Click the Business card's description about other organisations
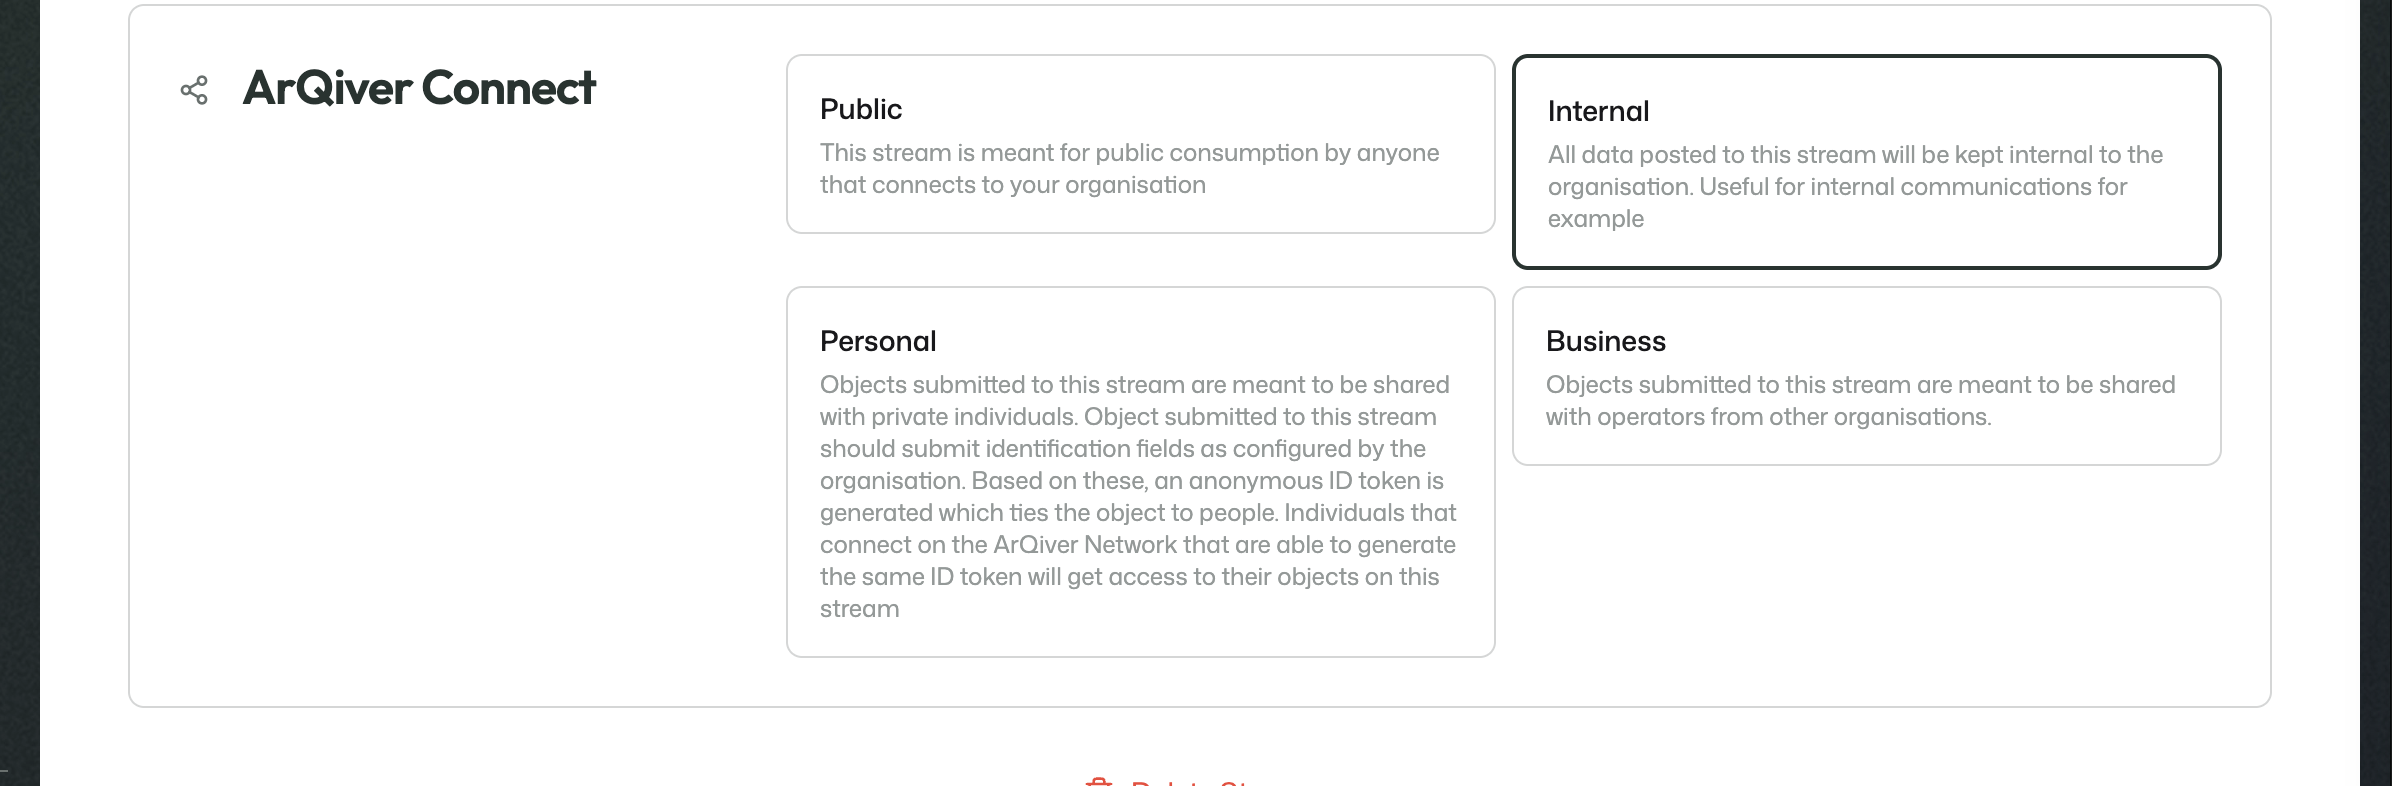Screen dimensions: 2392x786 (x=1860, y=401)
